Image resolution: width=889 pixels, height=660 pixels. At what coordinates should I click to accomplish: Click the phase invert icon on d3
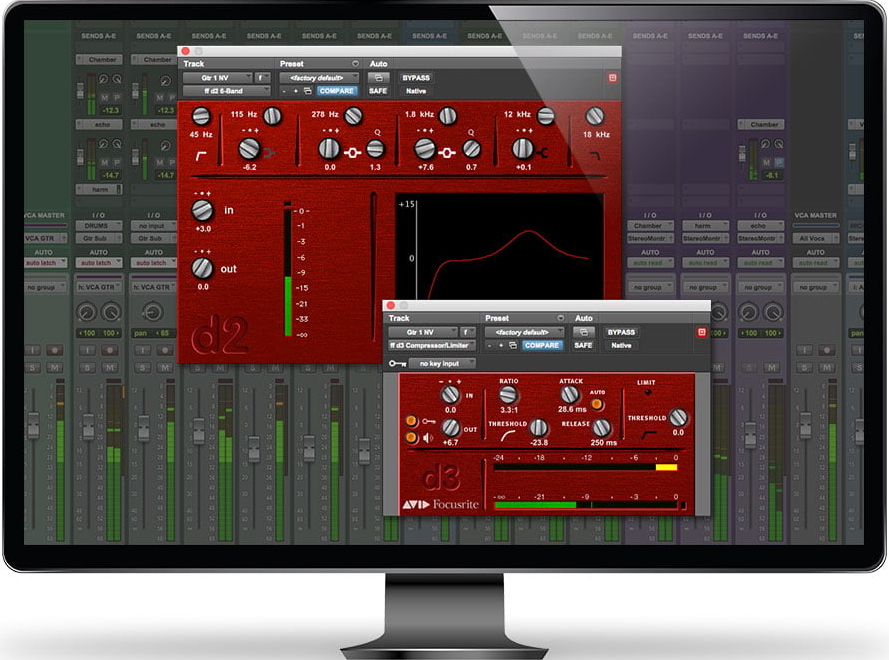[x=411, y=421]
